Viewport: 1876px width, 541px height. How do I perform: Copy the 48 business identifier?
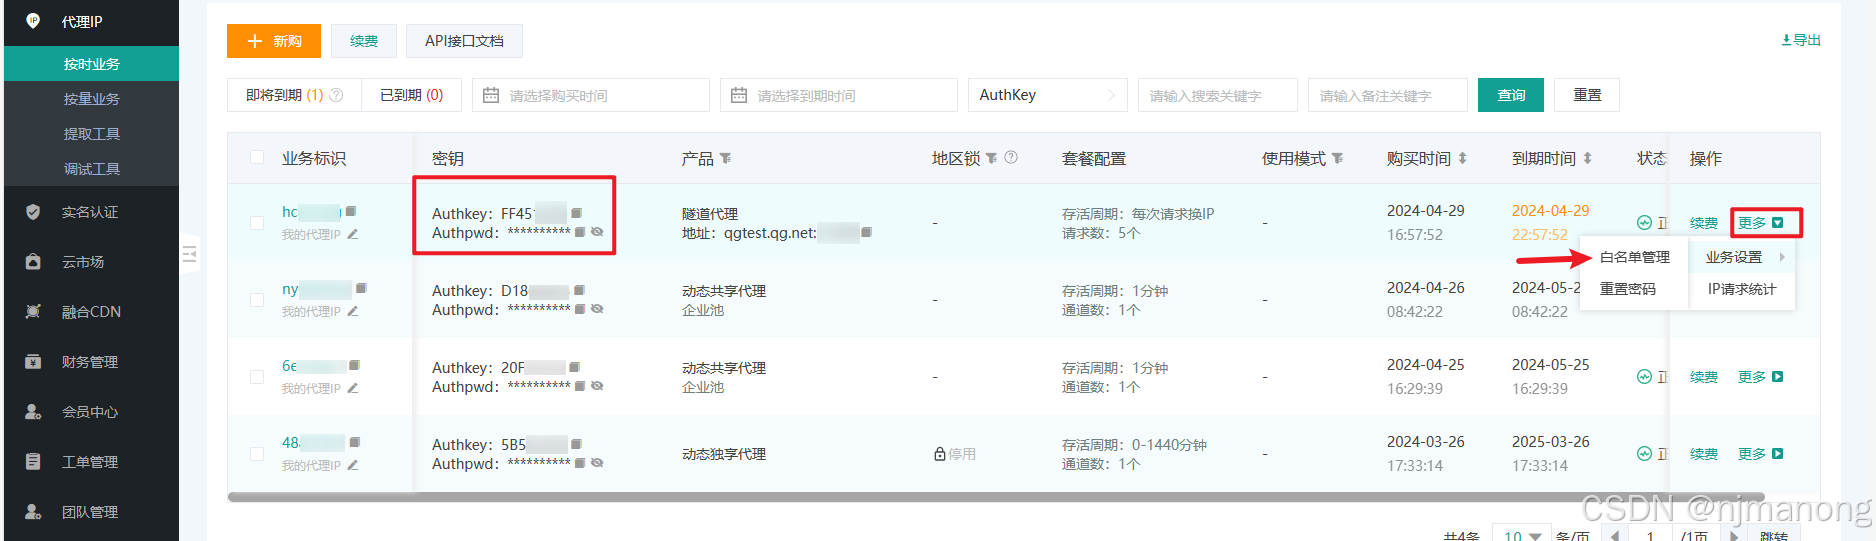point(354,442)
